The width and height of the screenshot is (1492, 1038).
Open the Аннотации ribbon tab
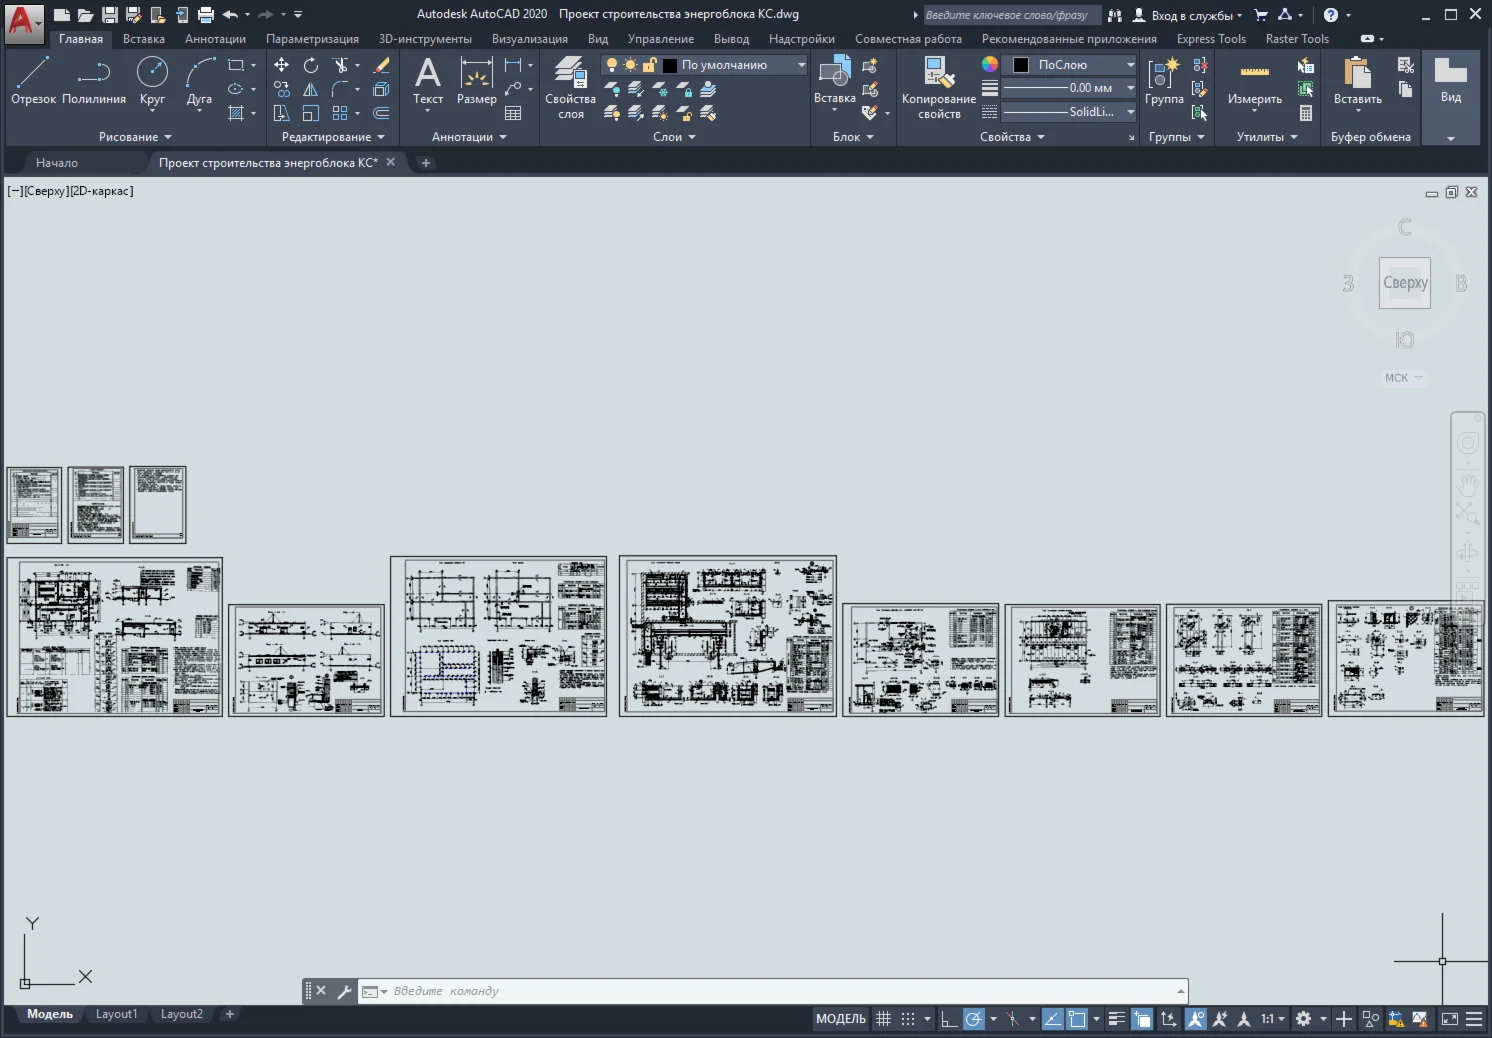click(x=215, y=39)
